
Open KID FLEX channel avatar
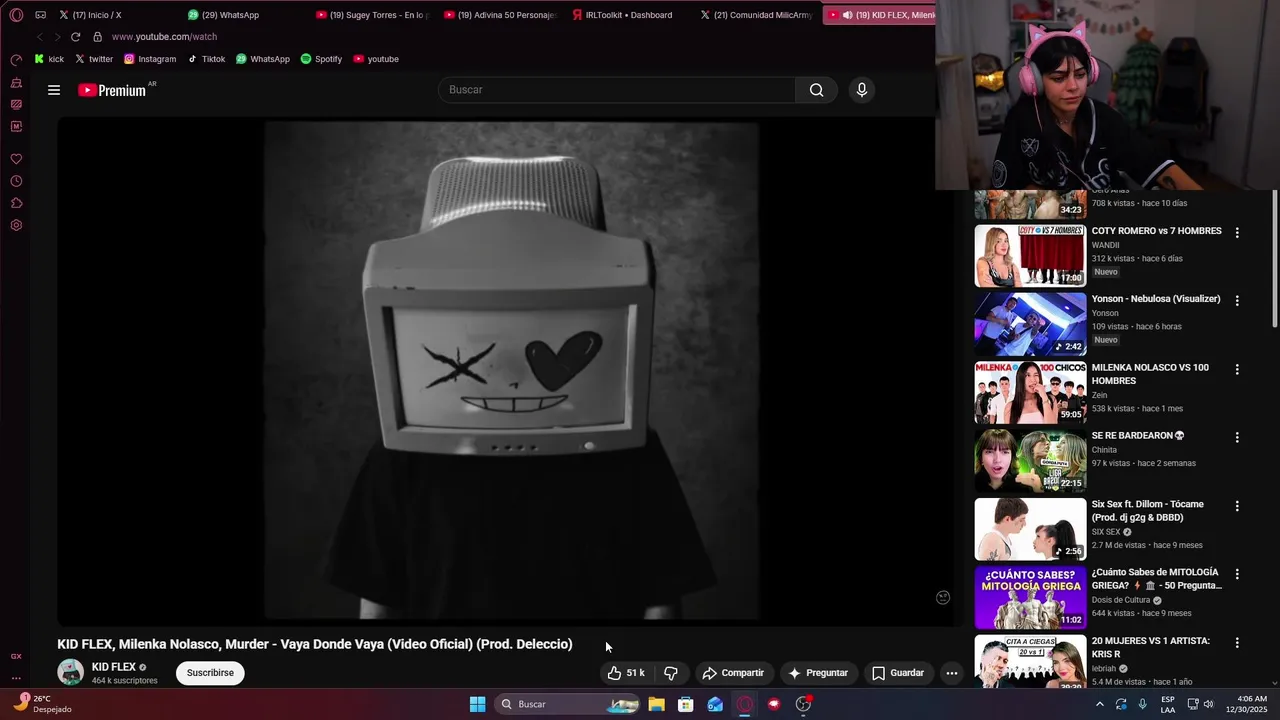coord(71,672)
